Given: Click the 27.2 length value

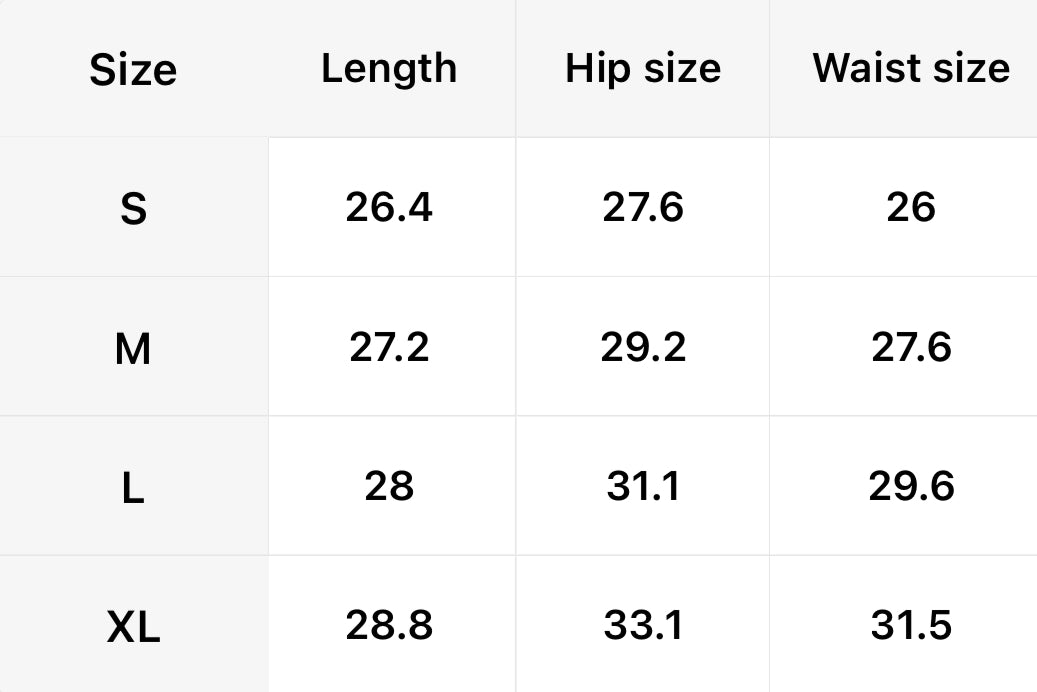Looking at the screenshot, I should (x=389, y=347).
